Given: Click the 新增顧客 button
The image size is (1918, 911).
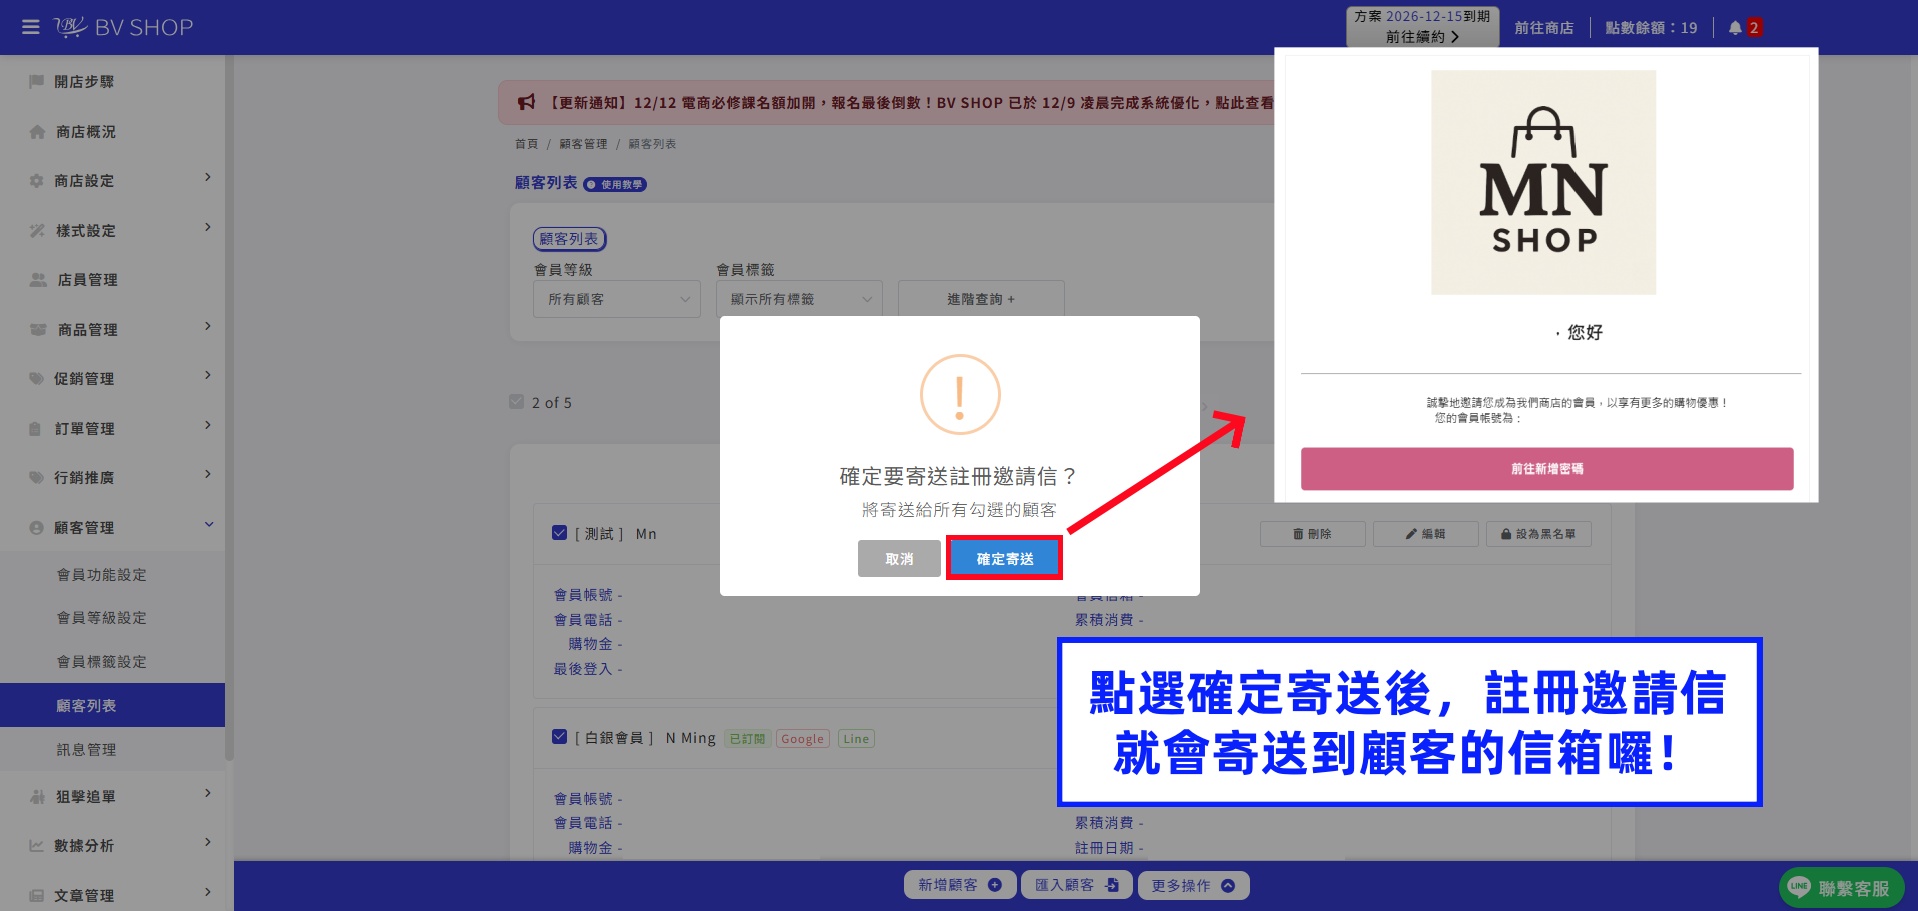Looking at the screenshot, I should (x=960, y=885).
